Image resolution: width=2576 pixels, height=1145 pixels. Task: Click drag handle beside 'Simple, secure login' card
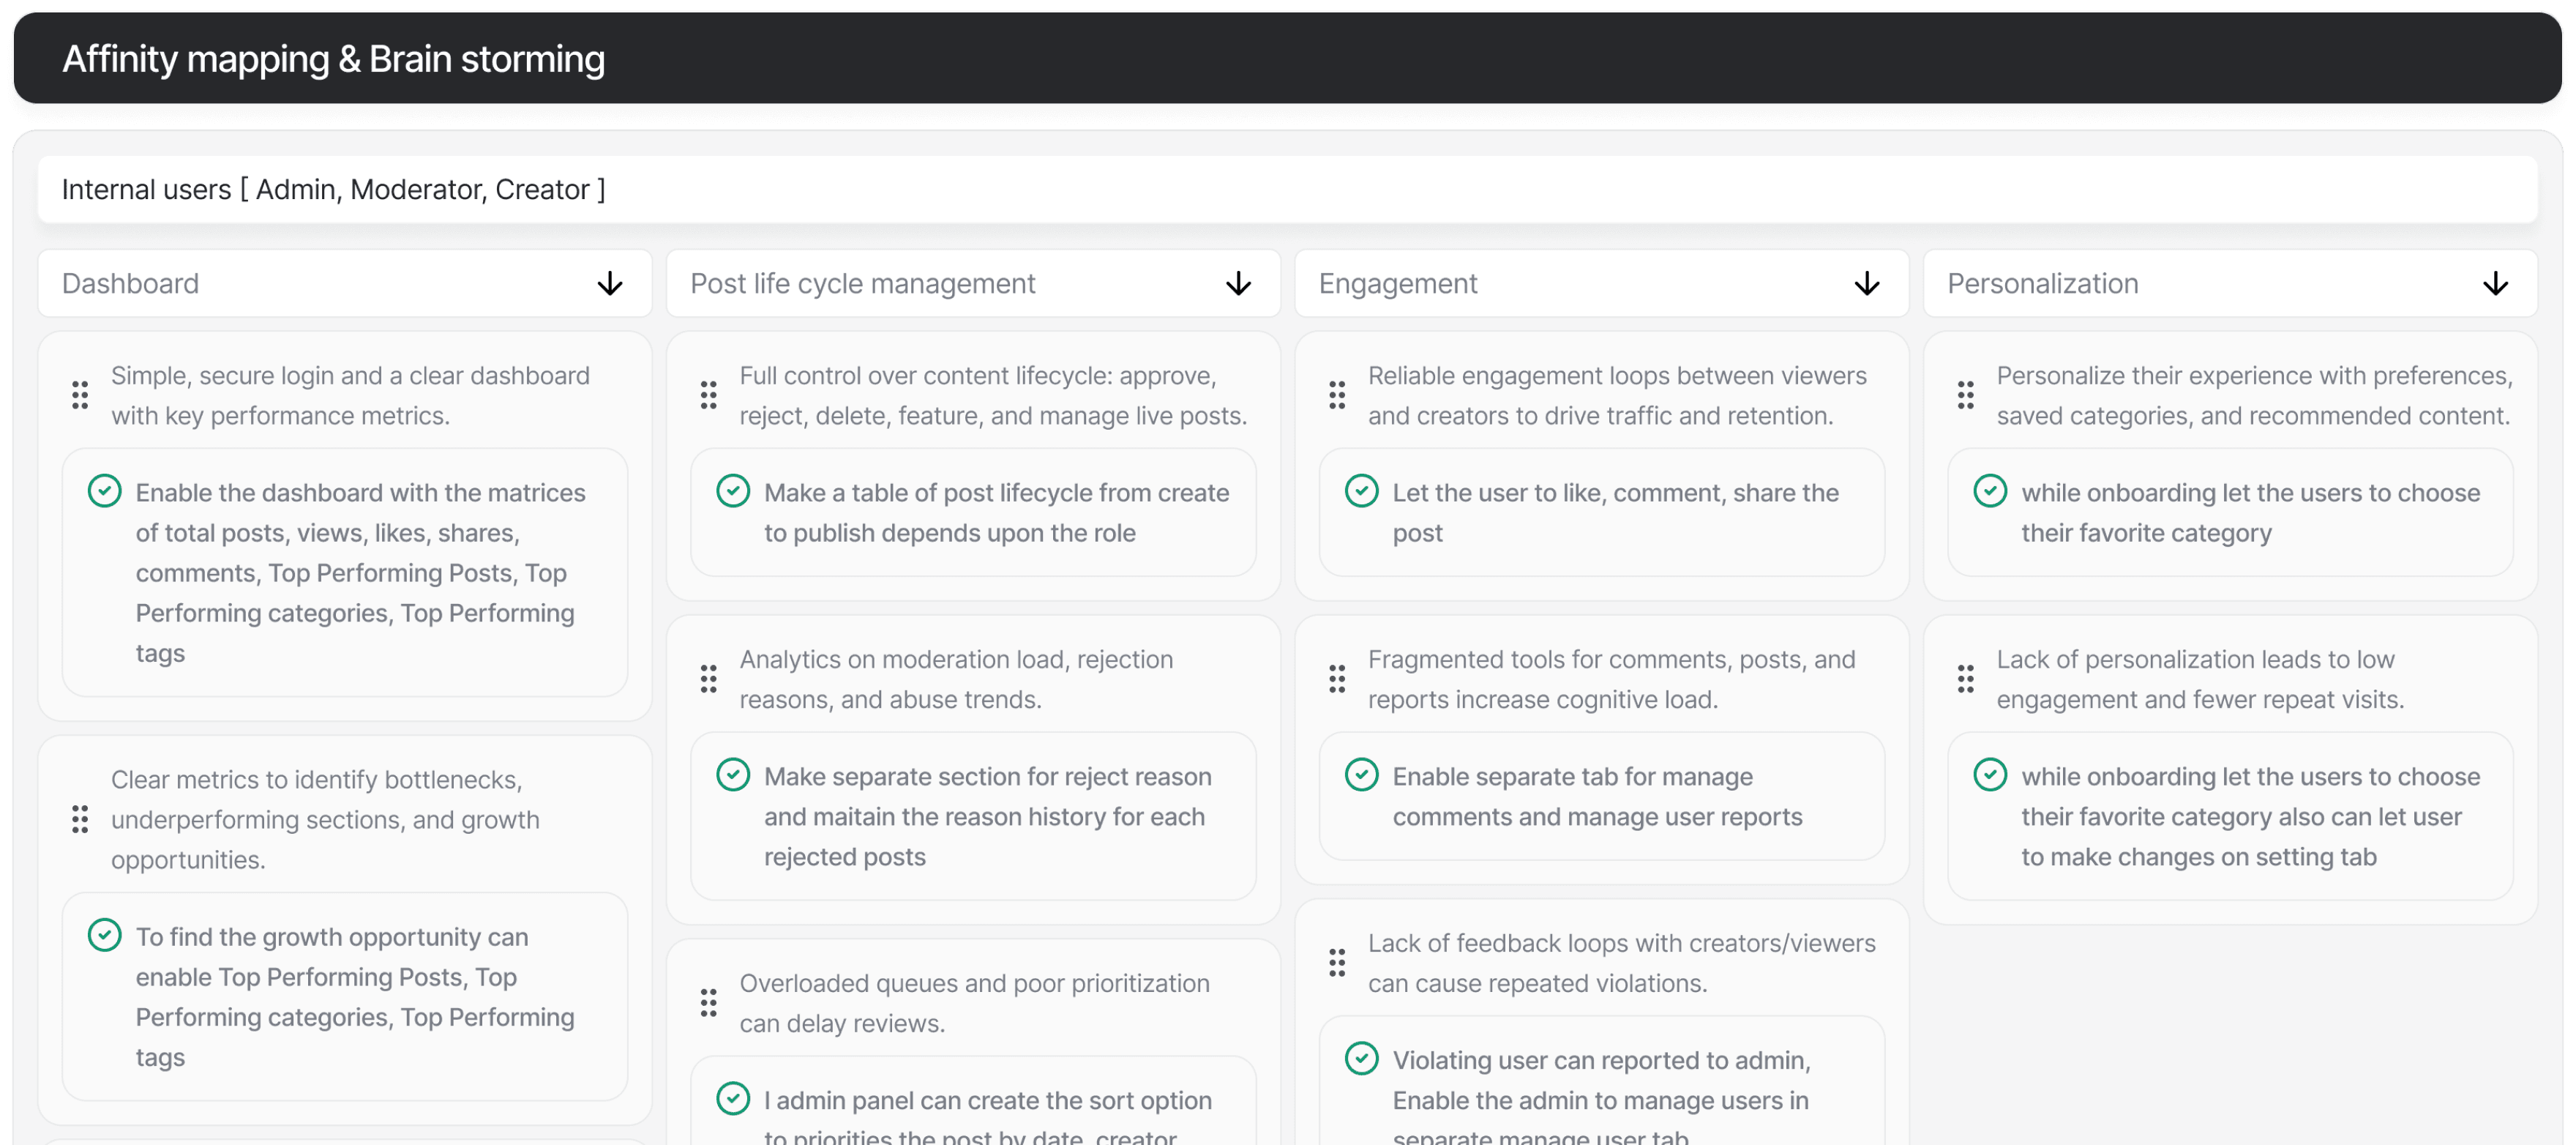80,395
